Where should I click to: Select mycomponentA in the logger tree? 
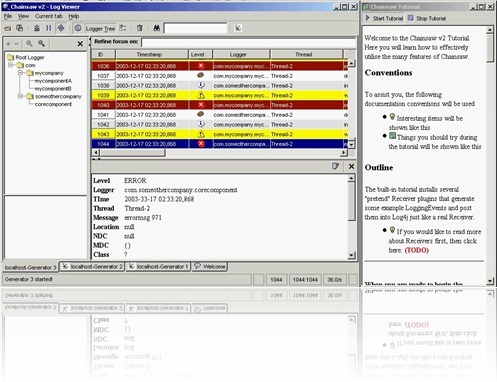coord(53,81)
